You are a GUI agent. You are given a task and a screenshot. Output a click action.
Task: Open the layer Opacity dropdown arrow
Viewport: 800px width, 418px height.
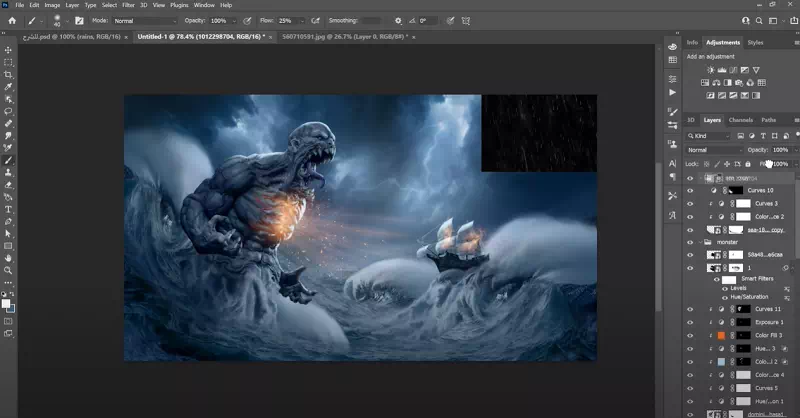pos(795,150)
